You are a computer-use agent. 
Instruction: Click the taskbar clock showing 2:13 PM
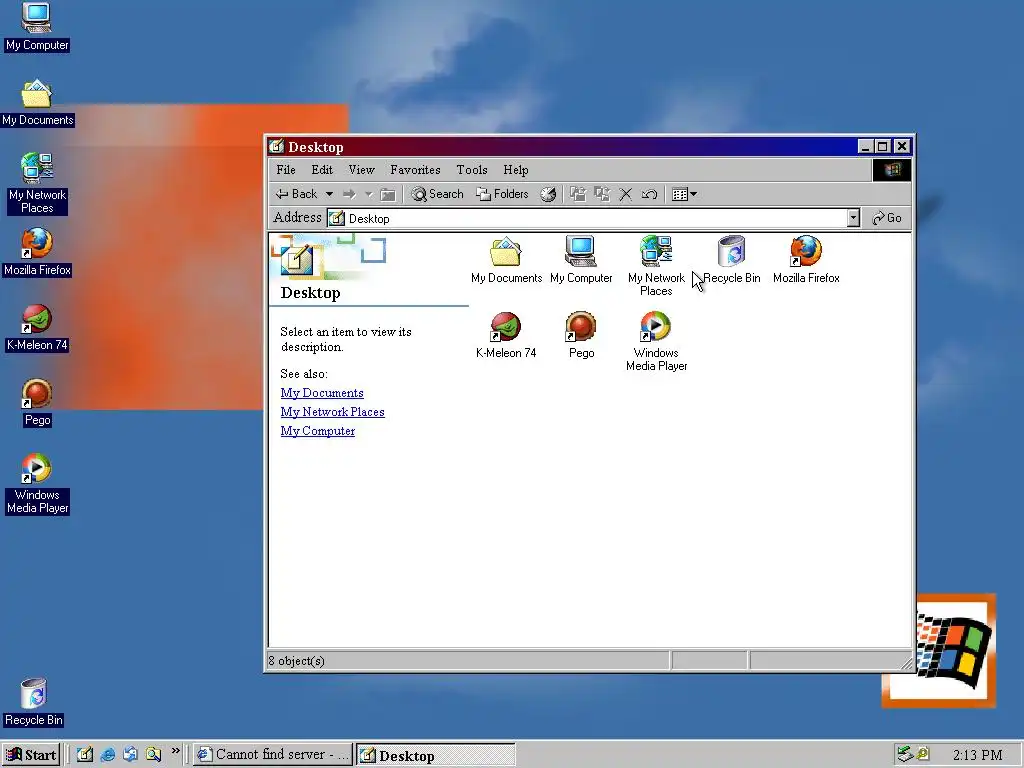[x=977, y=755]
